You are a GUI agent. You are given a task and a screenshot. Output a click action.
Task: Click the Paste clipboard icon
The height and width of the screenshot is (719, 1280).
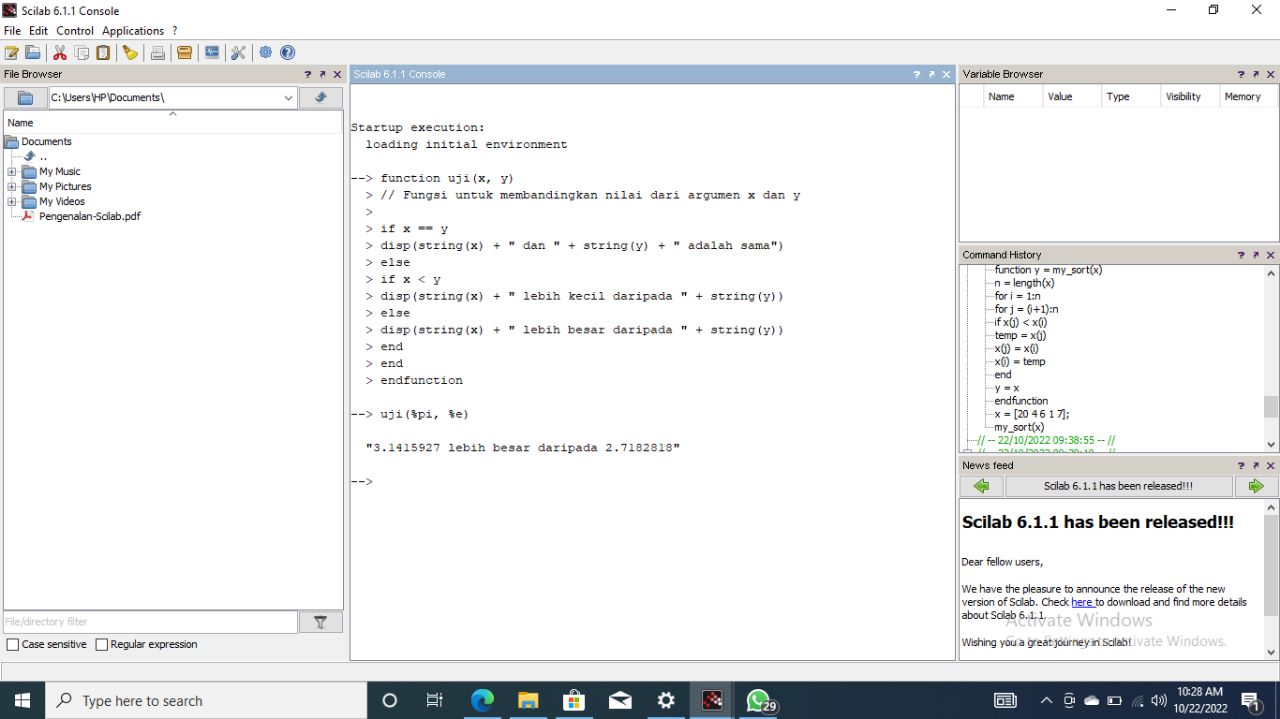103,53
